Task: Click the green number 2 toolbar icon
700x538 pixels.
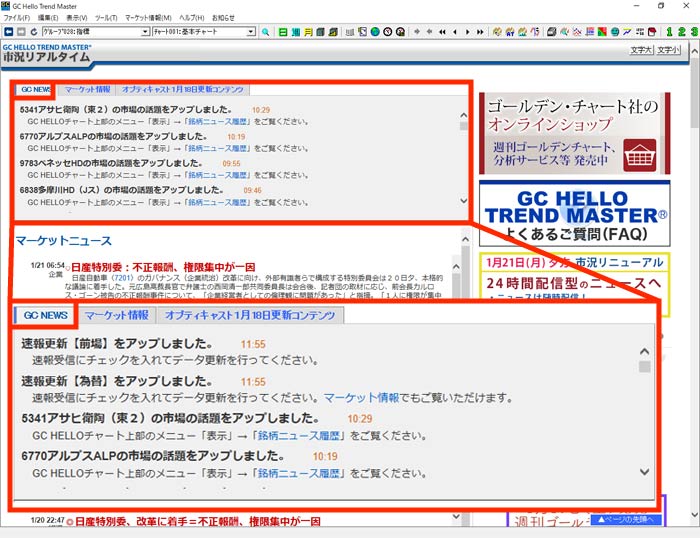Action: 681,32
